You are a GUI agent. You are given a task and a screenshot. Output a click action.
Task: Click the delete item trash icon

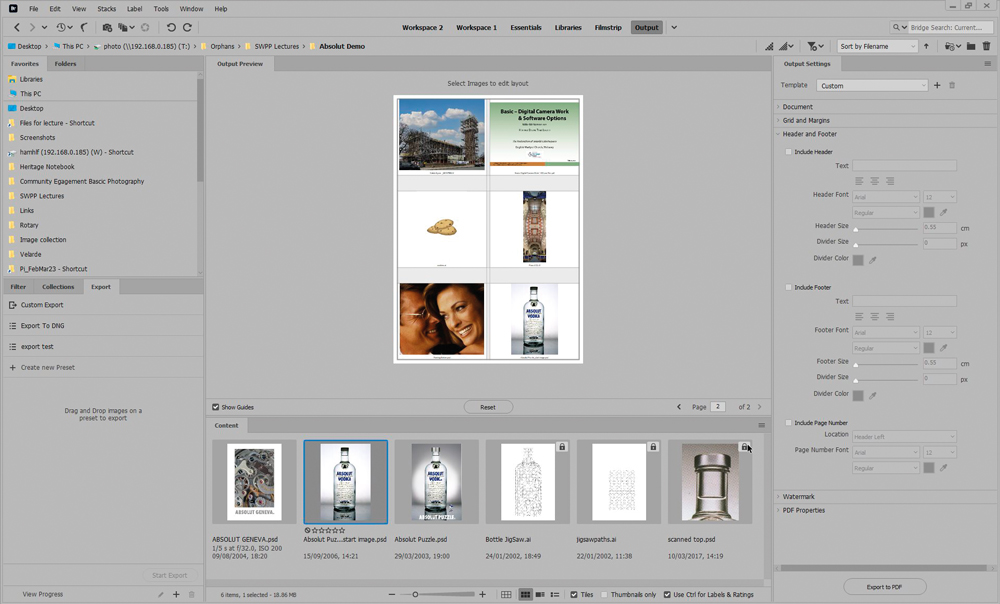[x=986, y=47]
